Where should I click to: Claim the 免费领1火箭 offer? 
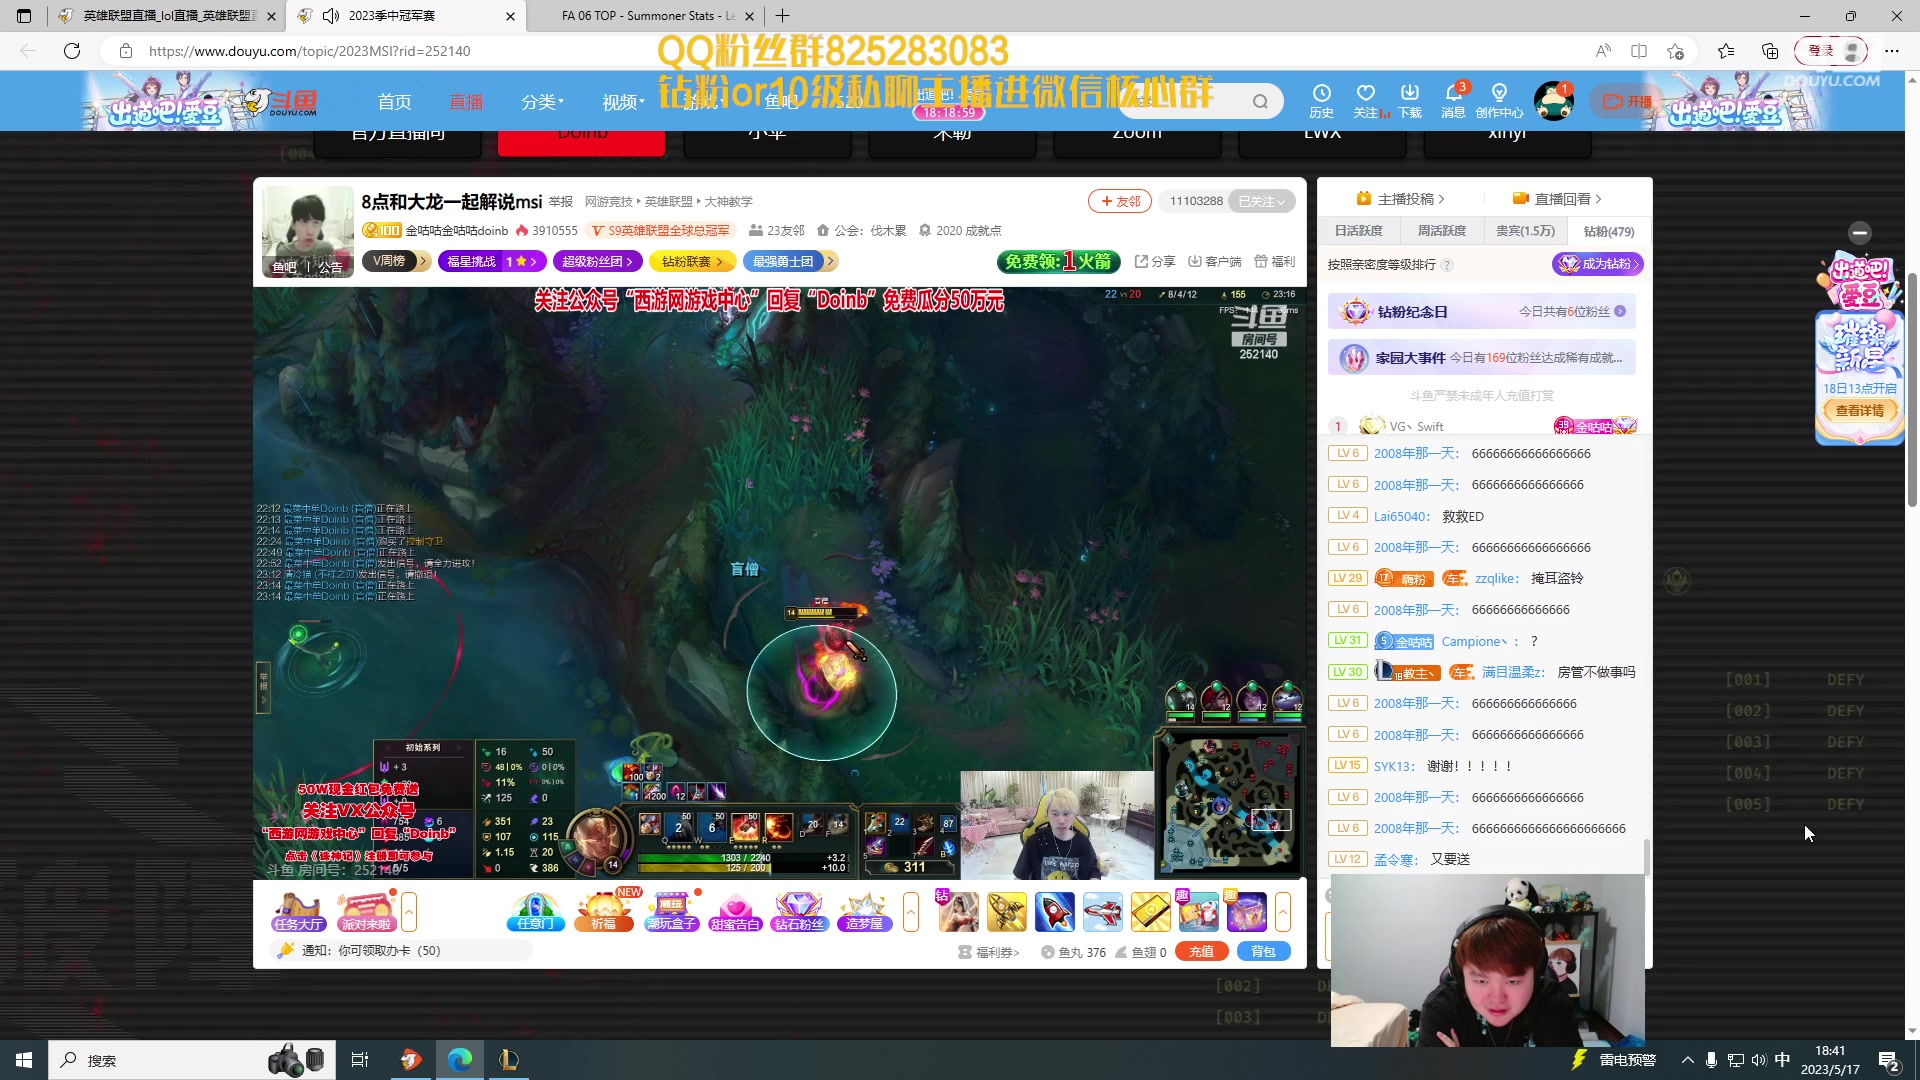coord(1059,261)
